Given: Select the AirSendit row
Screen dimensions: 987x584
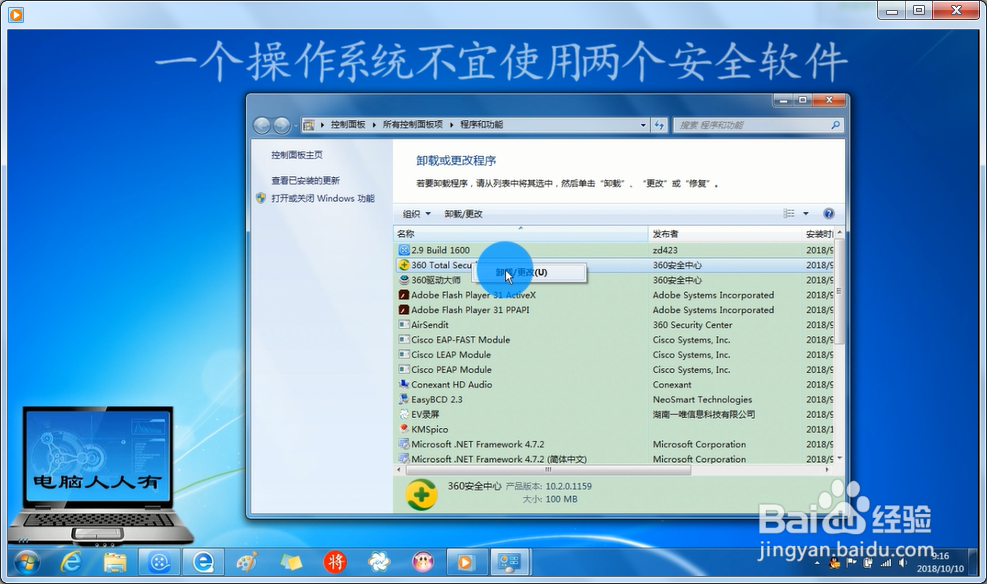Looking at the screenshot, I should [x=614, y=325].
